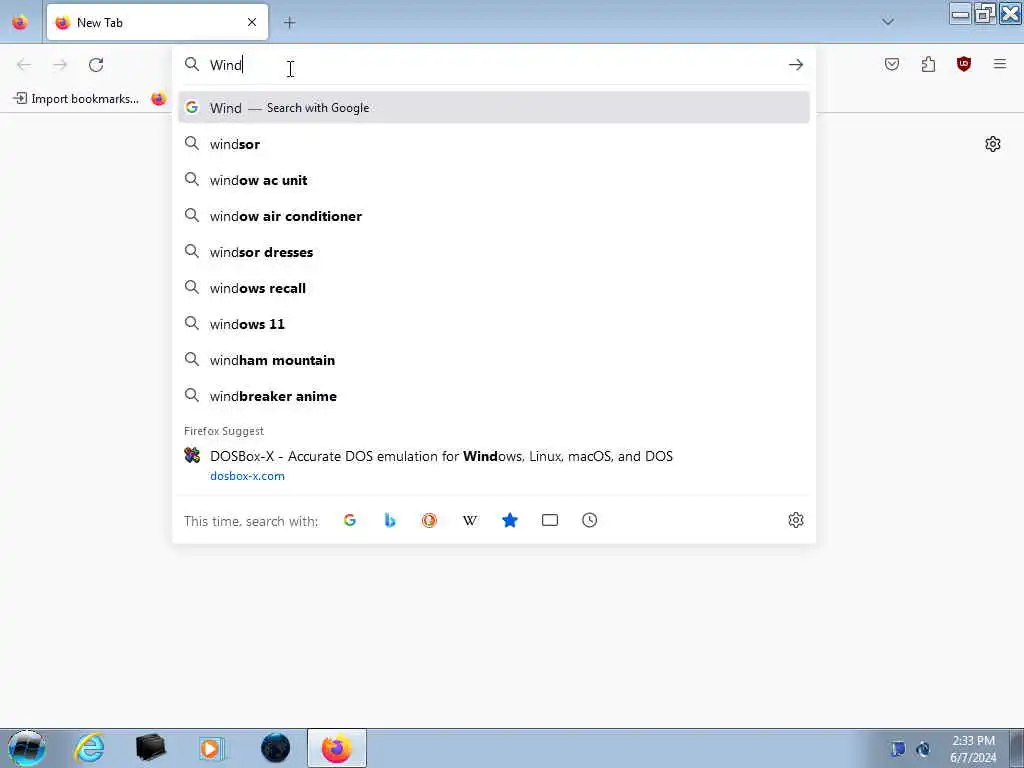The width and height of the screenshot is (1024, 768).
Task: Choose 'windsor dresses' suggestion
Action: (494, 252)
